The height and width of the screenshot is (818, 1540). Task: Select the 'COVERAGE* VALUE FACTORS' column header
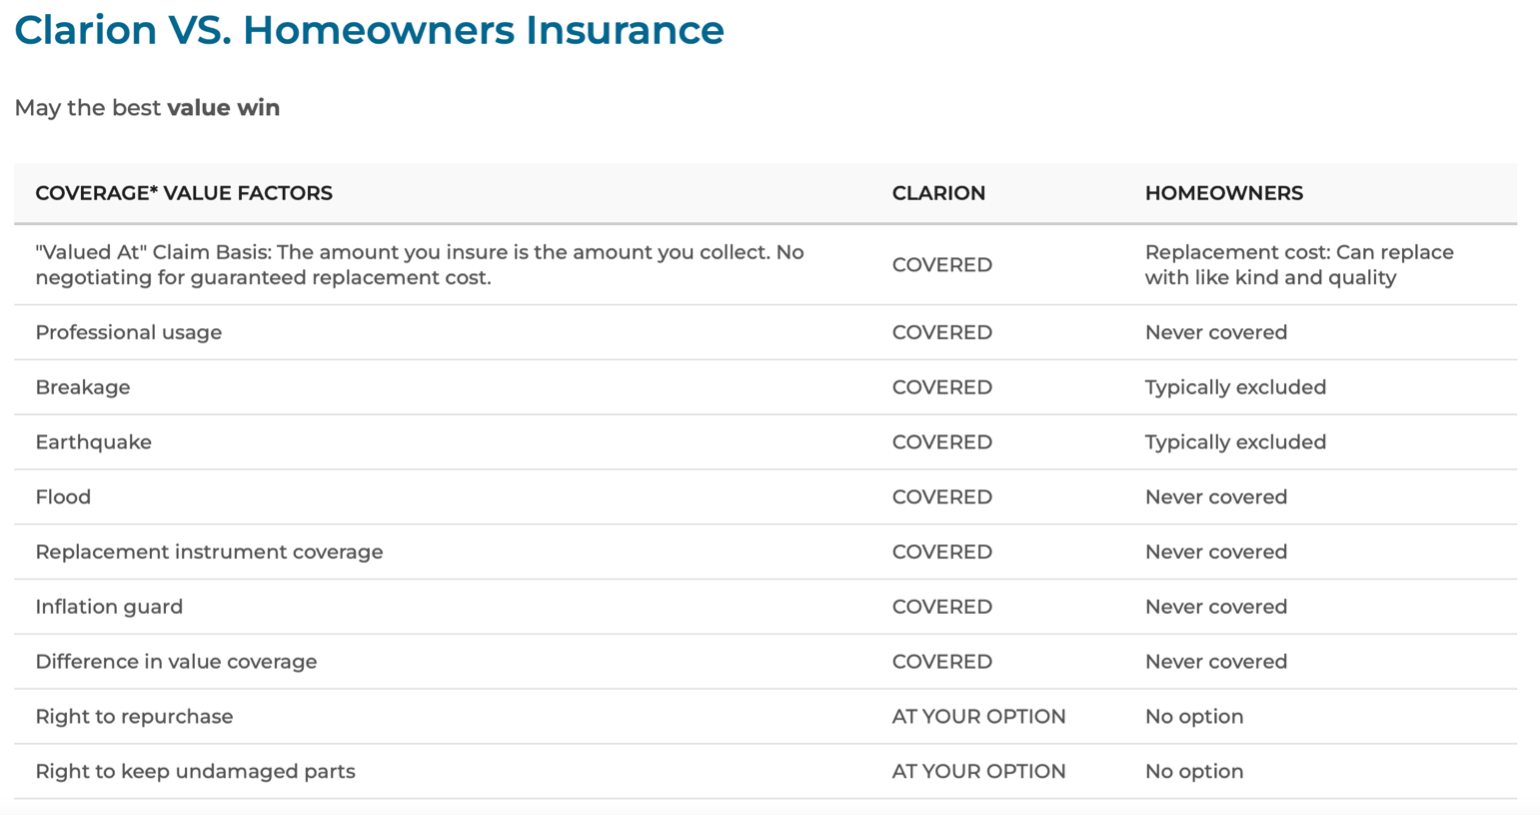tap(184, 193)
